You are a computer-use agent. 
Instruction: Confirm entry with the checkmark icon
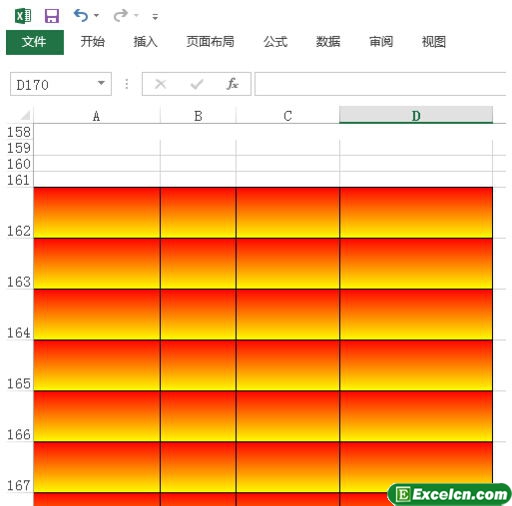tap(197, 84)
